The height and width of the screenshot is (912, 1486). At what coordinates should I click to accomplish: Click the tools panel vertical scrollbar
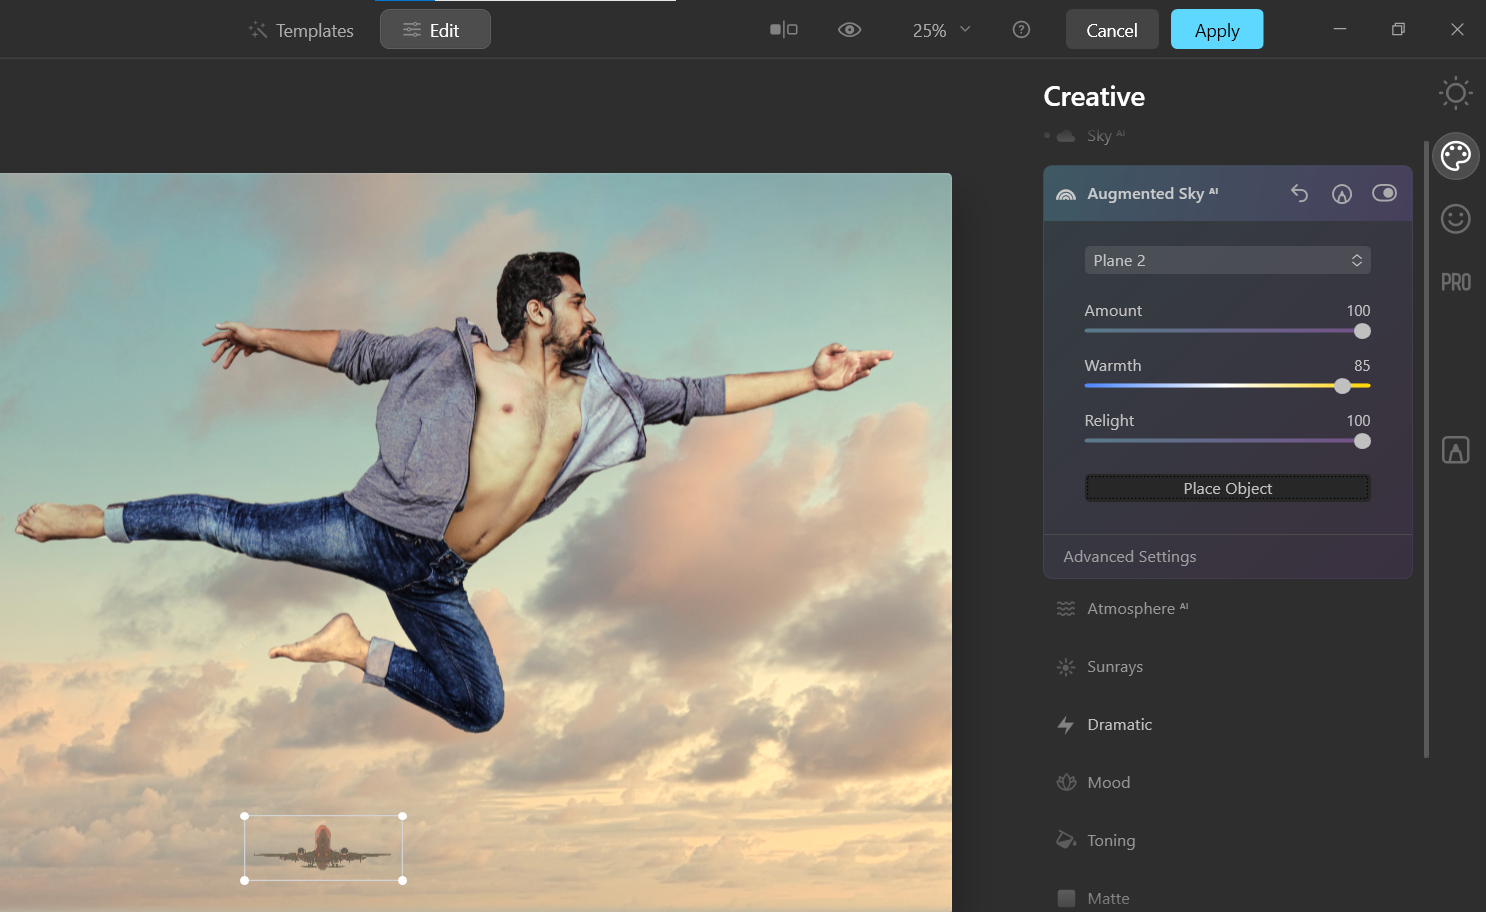point(1426,448)
